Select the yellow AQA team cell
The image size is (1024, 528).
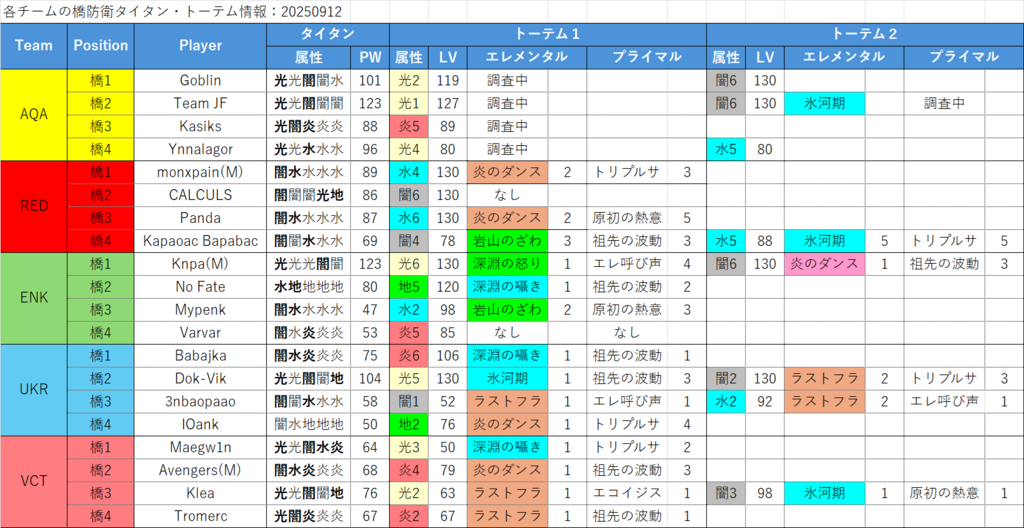tap(34, 114)
